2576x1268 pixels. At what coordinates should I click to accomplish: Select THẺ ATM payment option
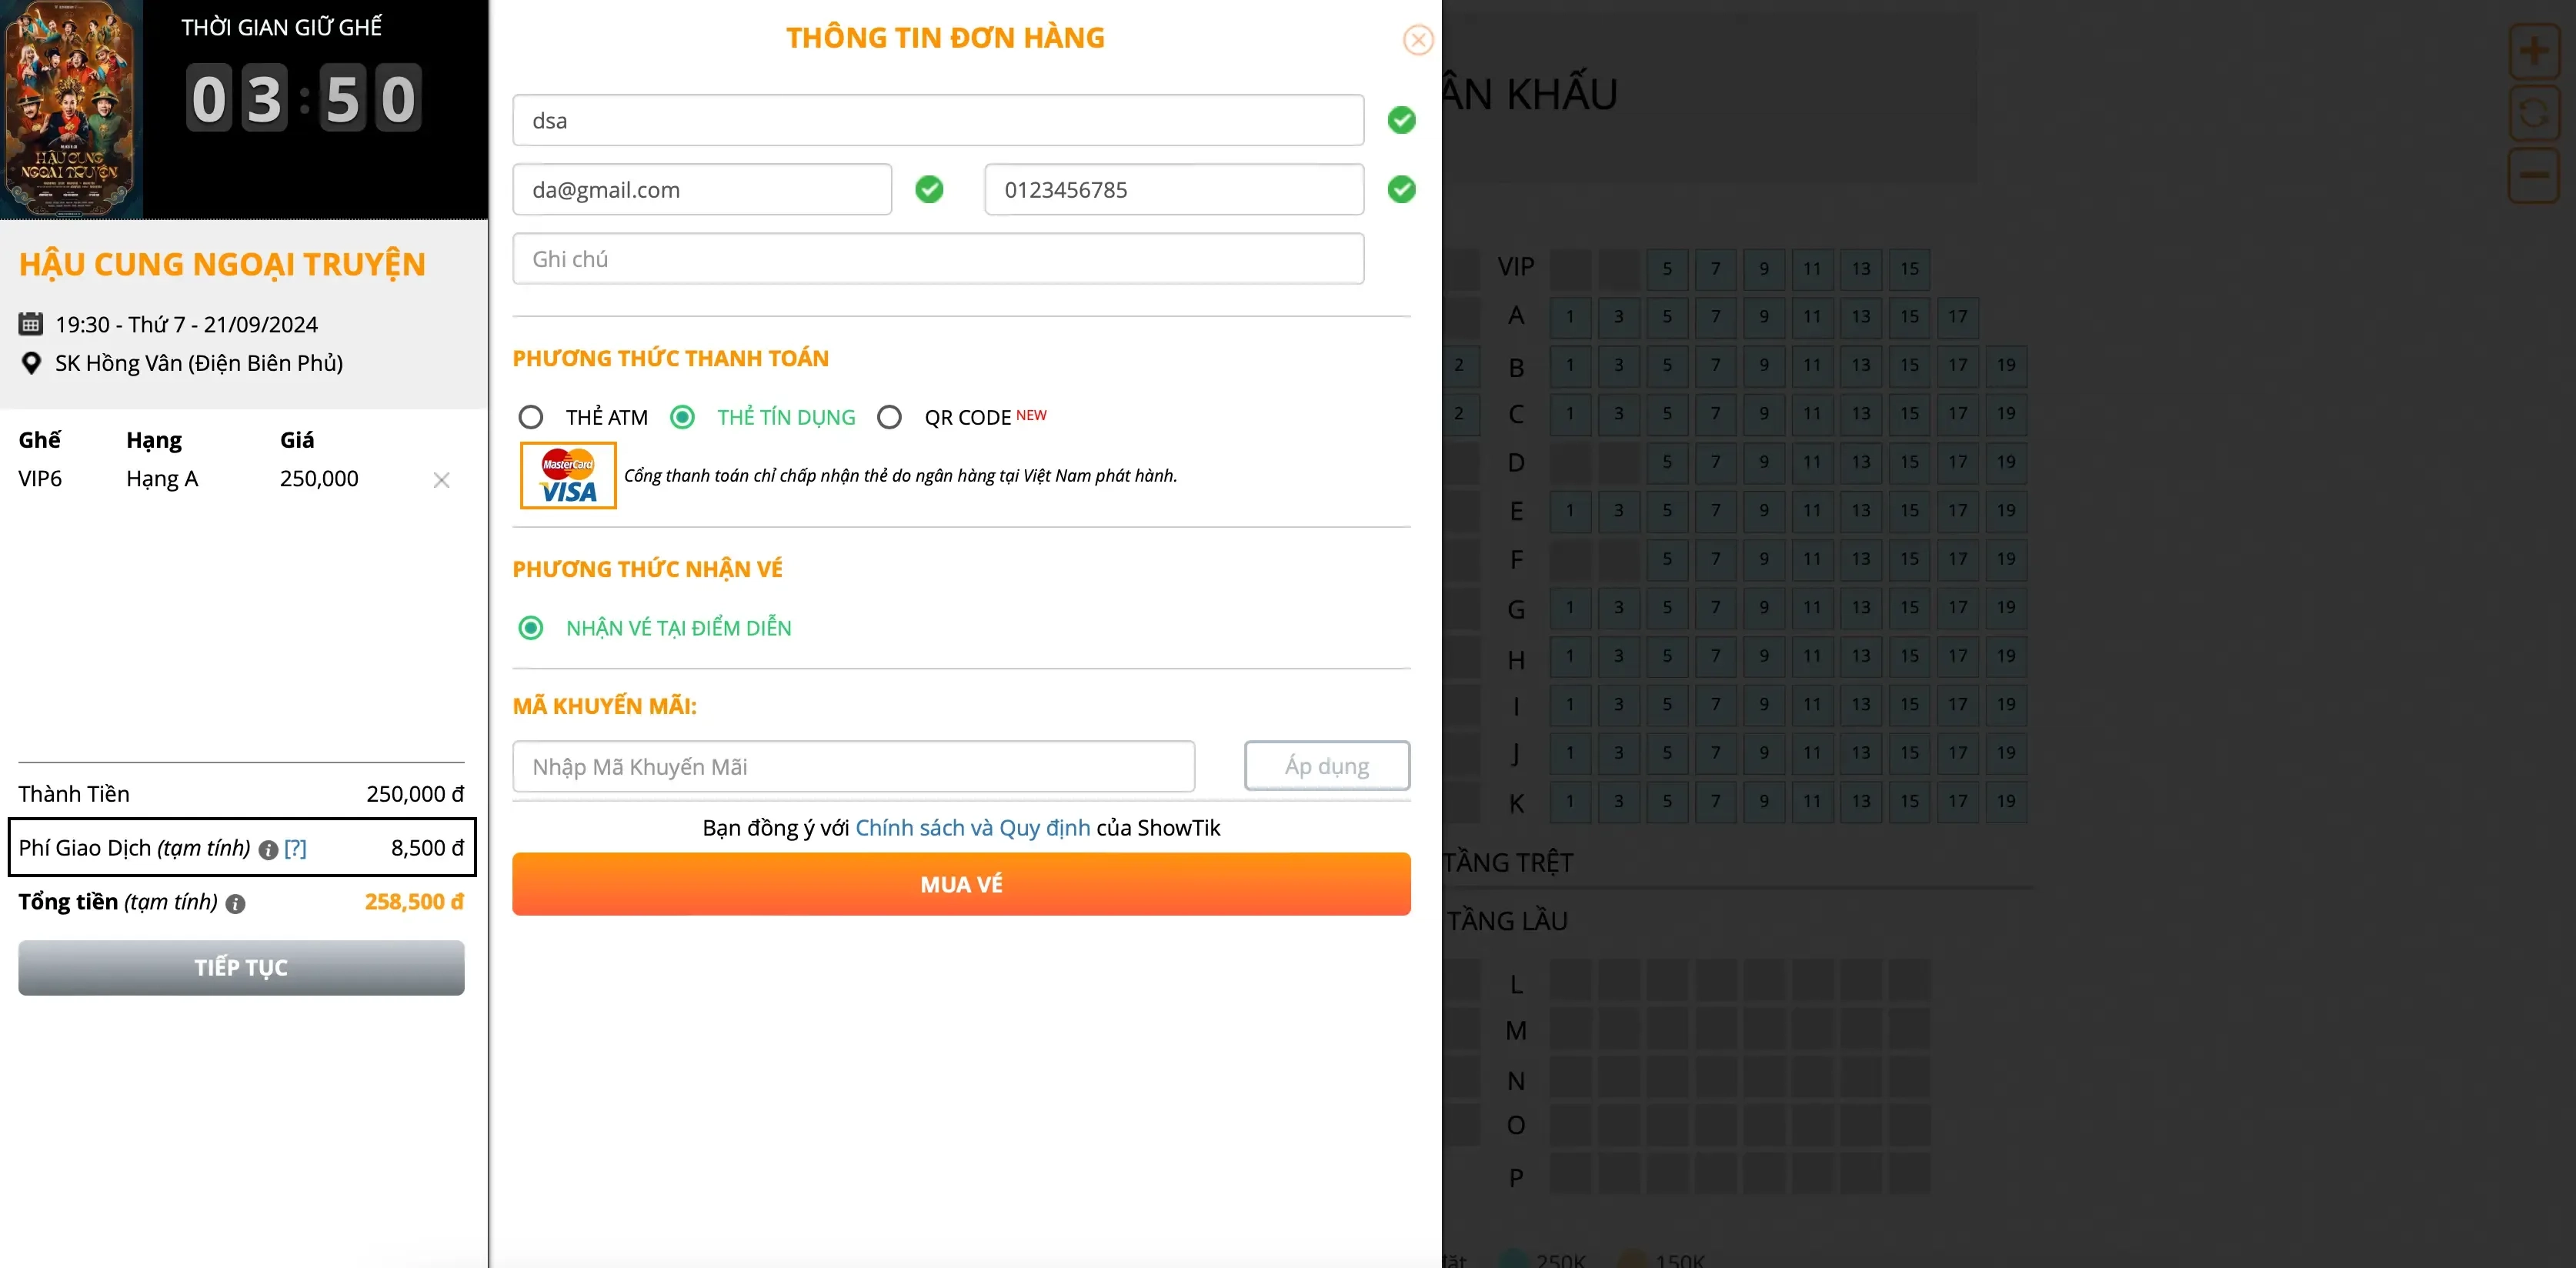coord(531,417)
